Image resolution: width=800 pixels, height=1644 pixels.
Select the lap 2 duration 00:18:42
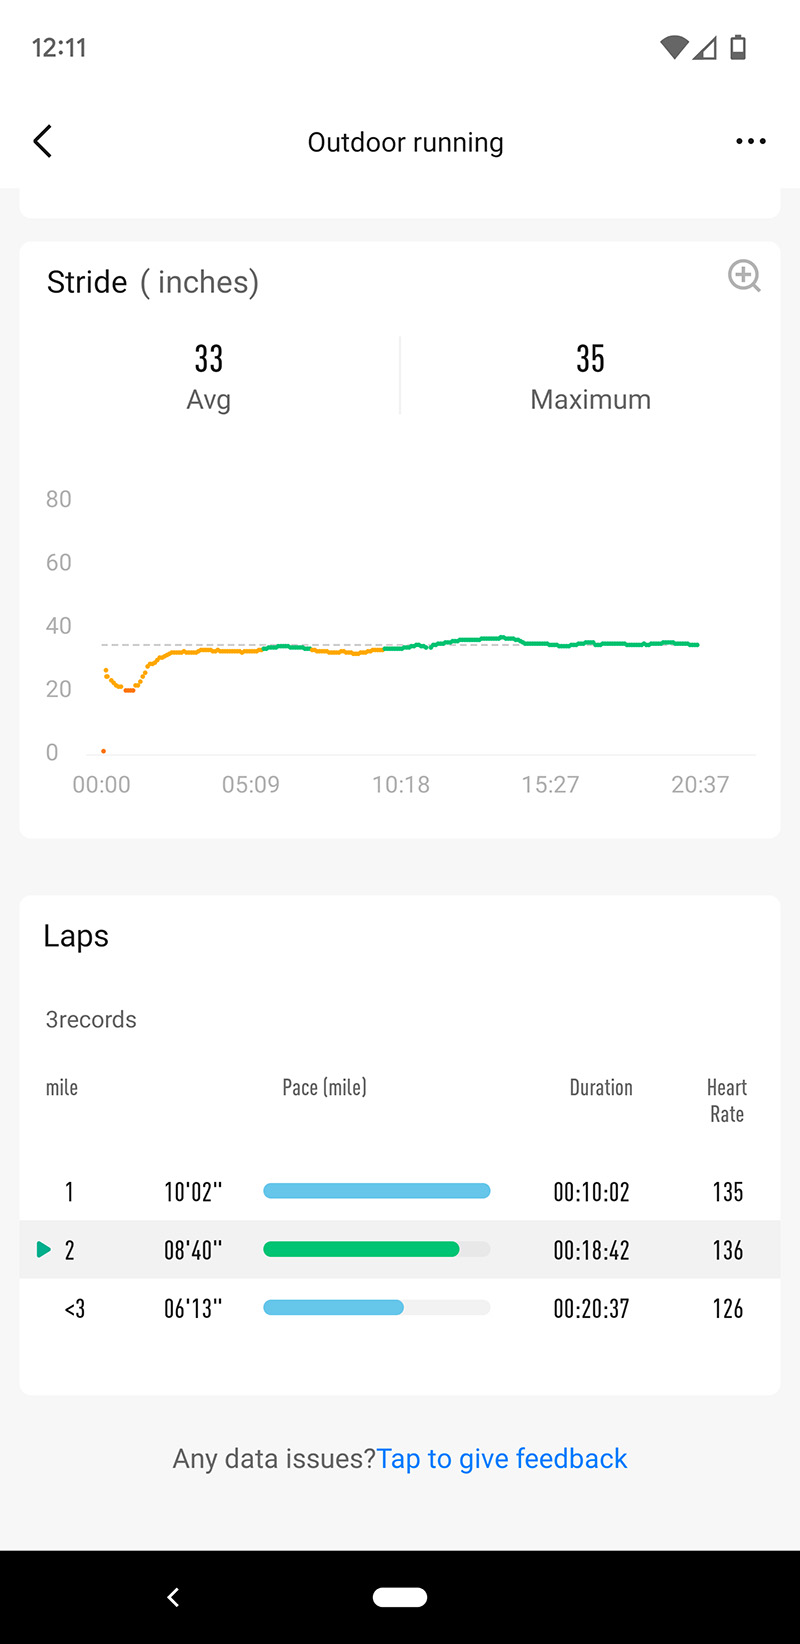coord(591,1250)
